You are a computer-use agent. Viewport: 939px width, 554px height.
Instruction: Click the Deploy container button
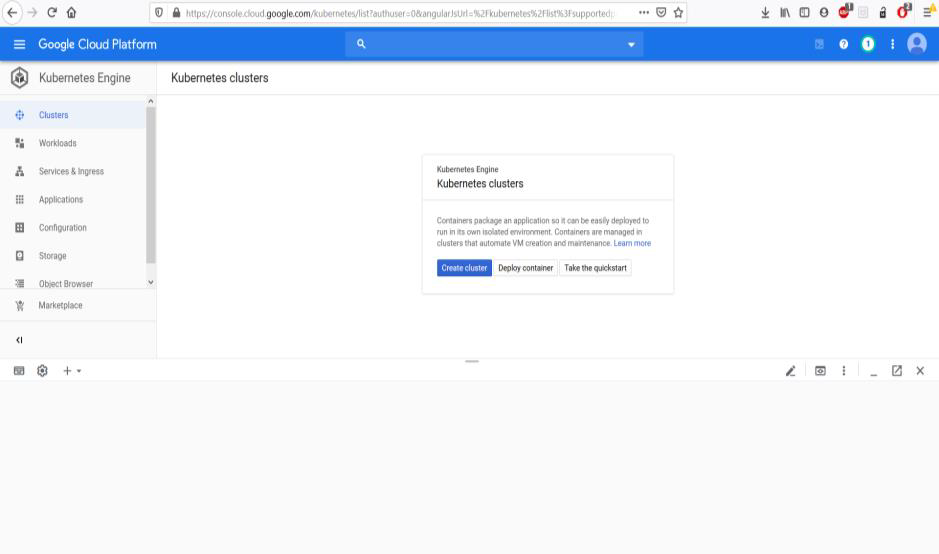pos(525,268)
